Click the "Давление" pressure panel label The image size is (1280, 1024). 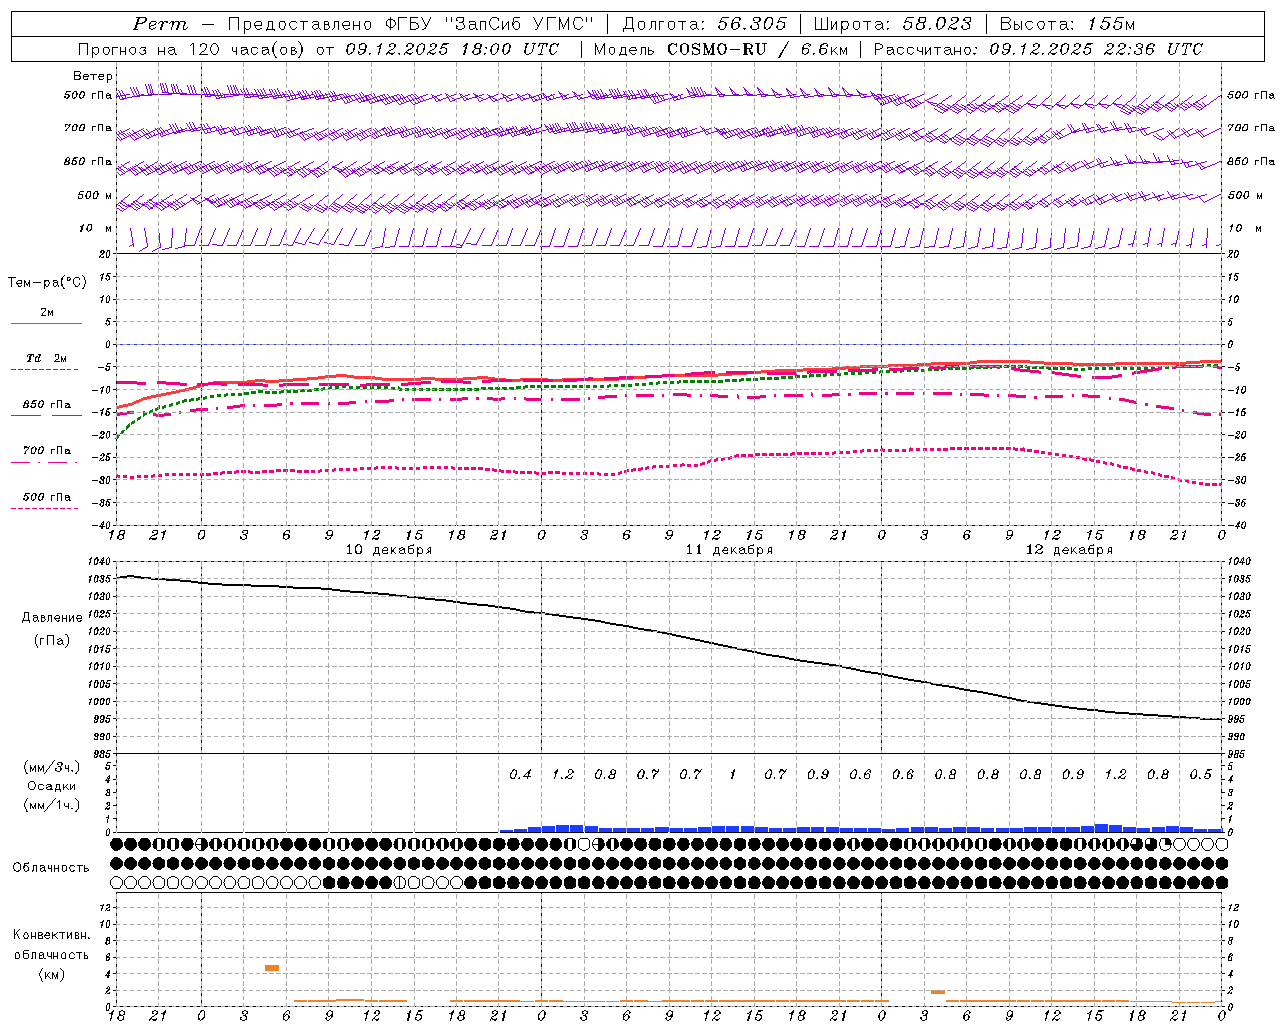click(x=52, y=618)
